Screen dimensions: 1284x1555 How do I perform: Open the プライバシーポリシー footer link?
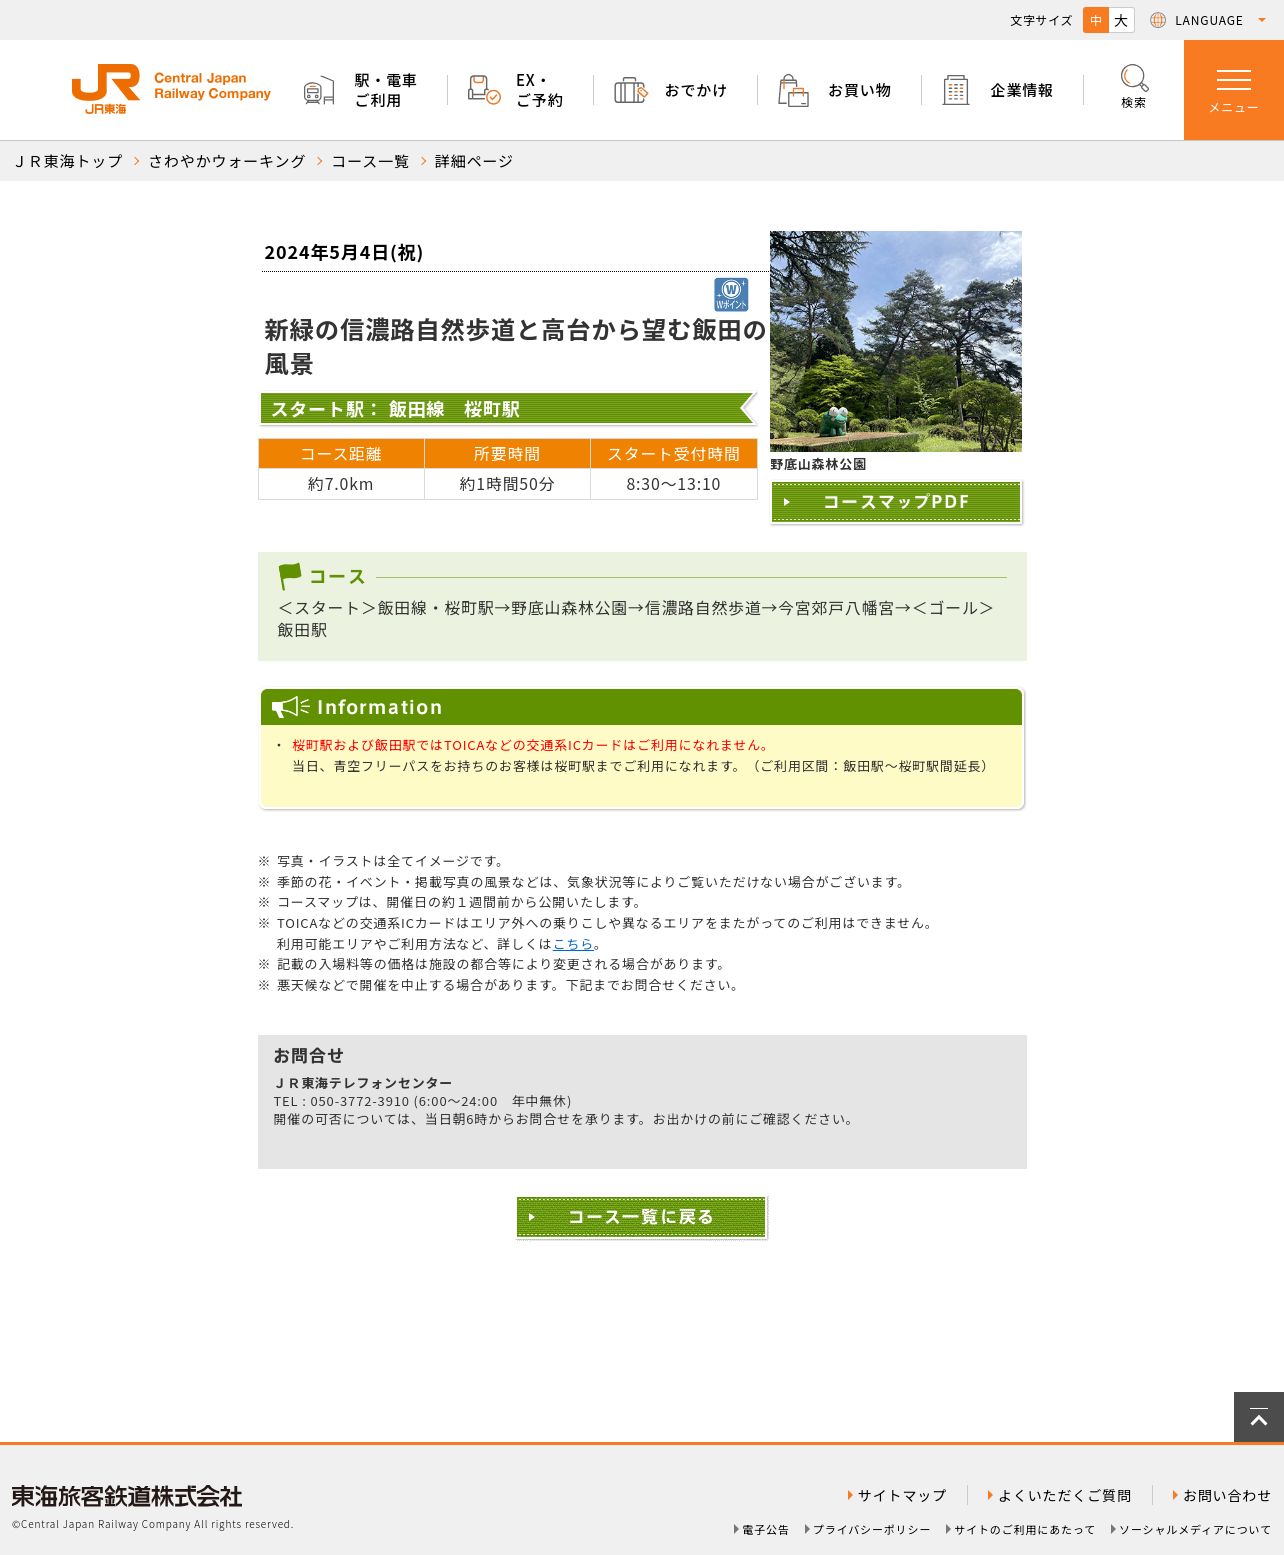click(x=871, y=1530)
